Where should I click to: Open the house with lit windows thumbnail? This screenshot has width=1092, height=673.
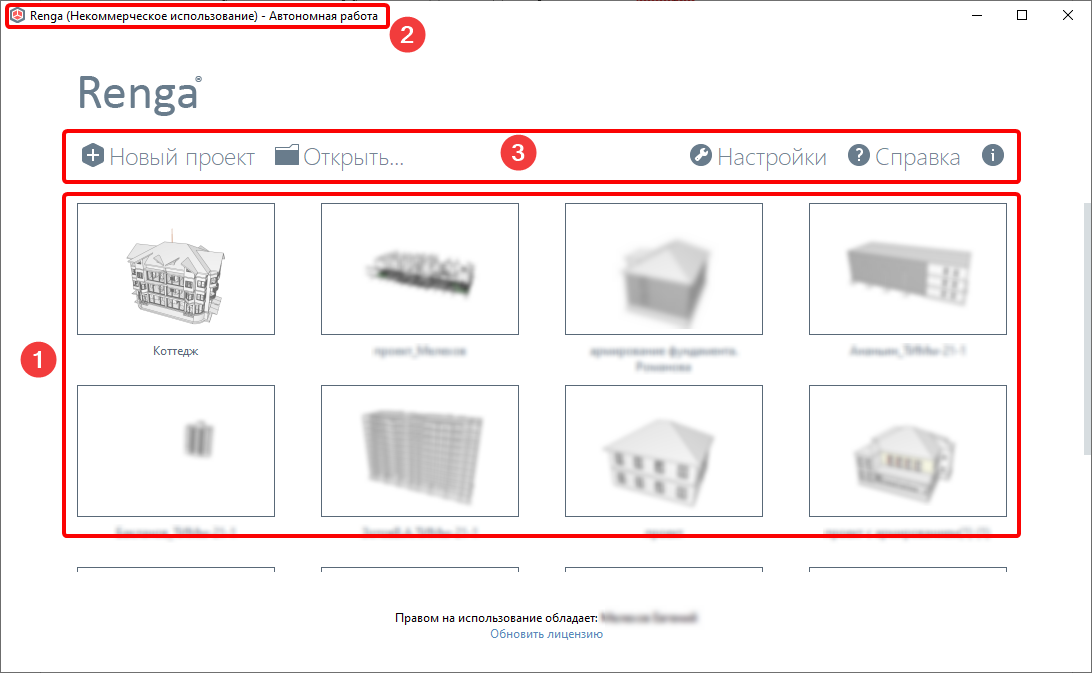coord(907,451)
